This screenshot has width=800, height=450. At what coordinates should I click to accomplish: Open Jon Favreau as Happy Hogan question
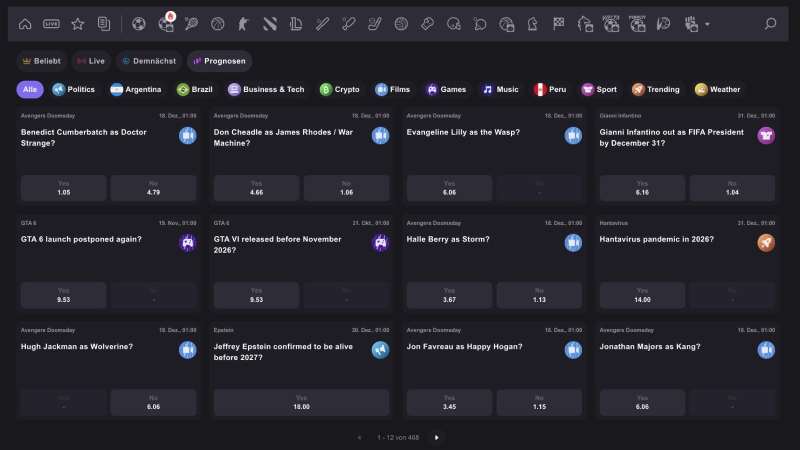[464, 346]
